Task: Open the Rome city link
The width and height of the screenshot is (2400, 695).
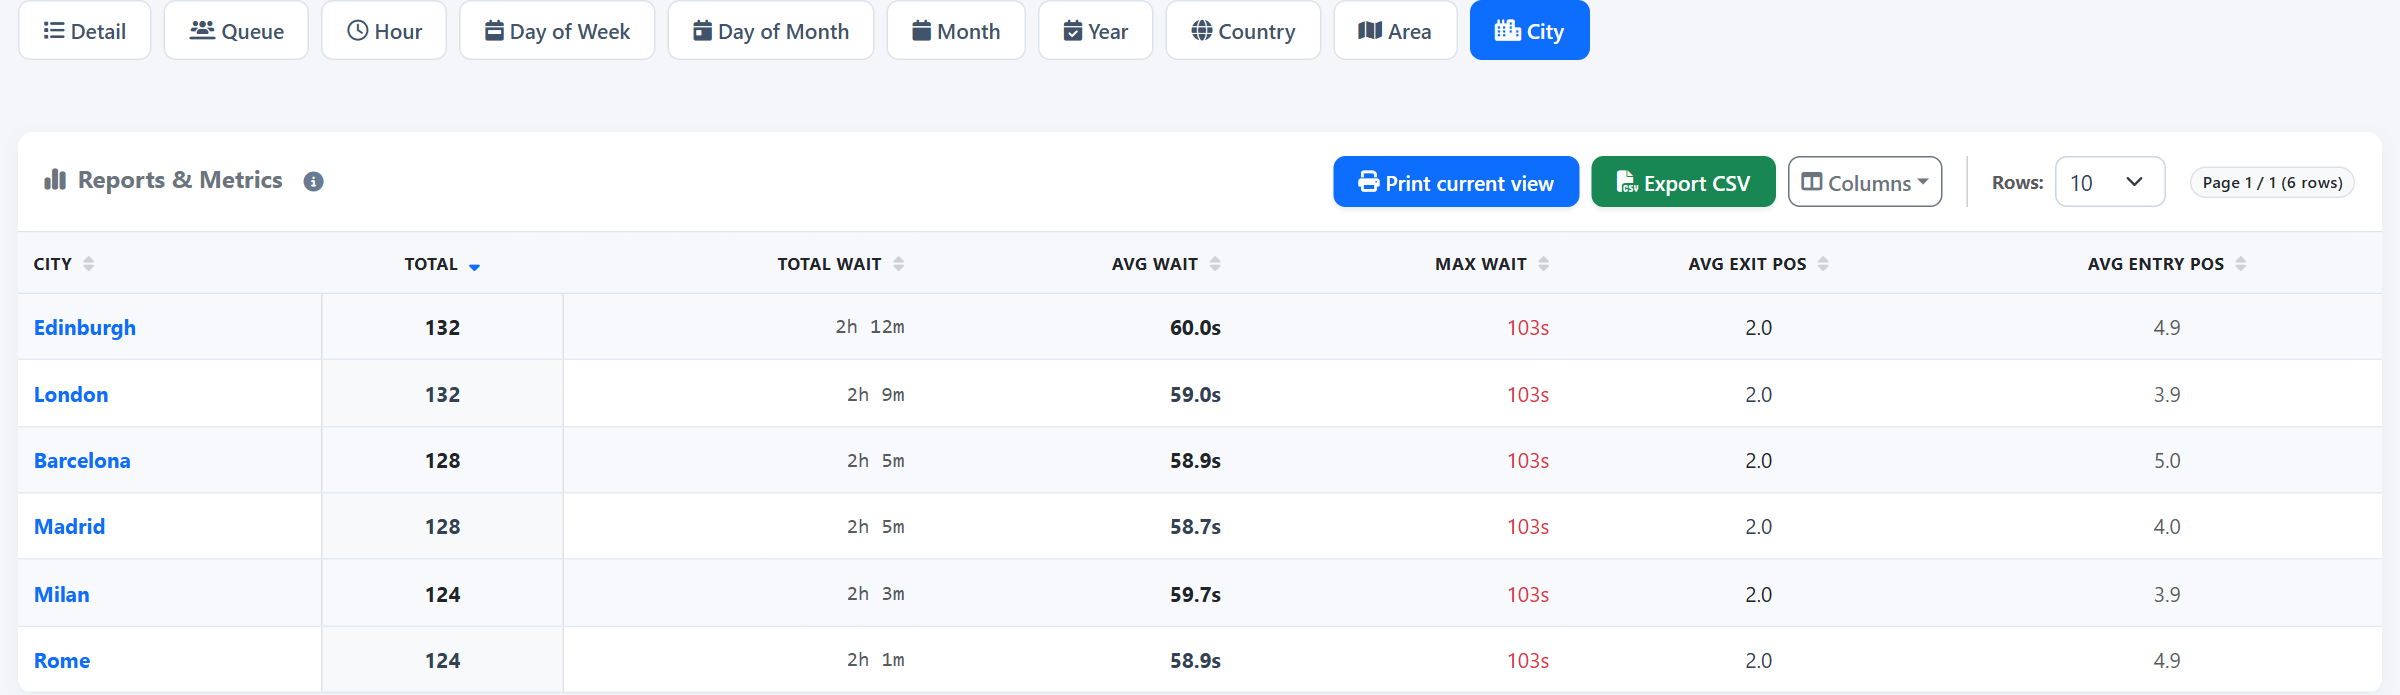Action: [62, 661]
